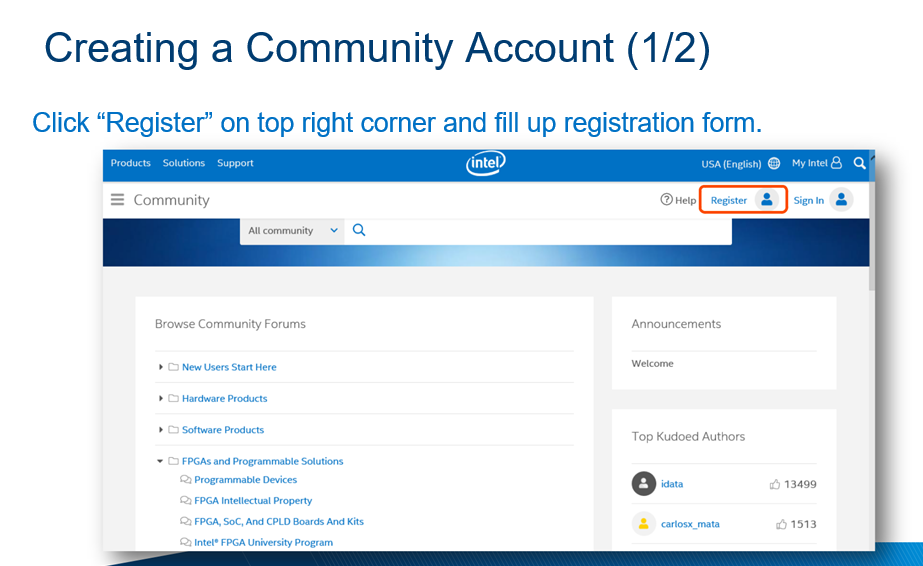923x566 pixels.
Task: Expand the New Users Start Here node
Action: 160,367
